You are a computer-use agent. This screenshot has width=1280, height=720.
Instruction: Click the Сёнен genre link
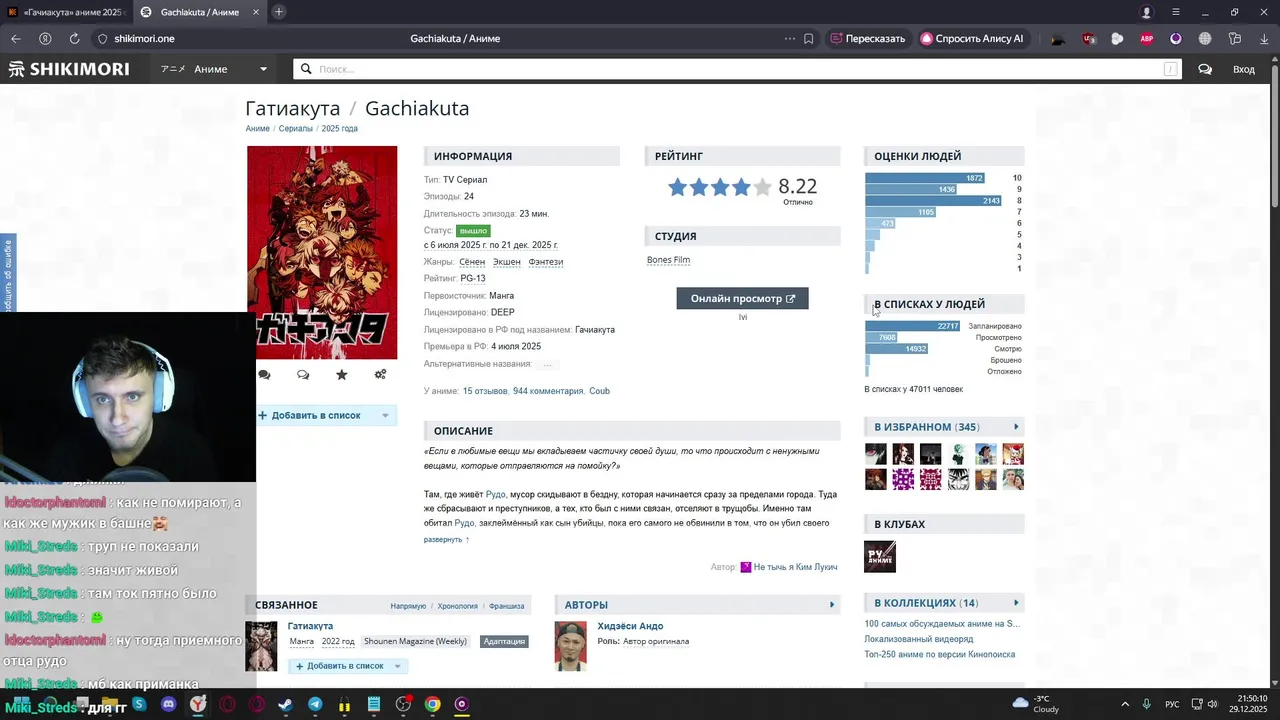[x=472, y=262]
